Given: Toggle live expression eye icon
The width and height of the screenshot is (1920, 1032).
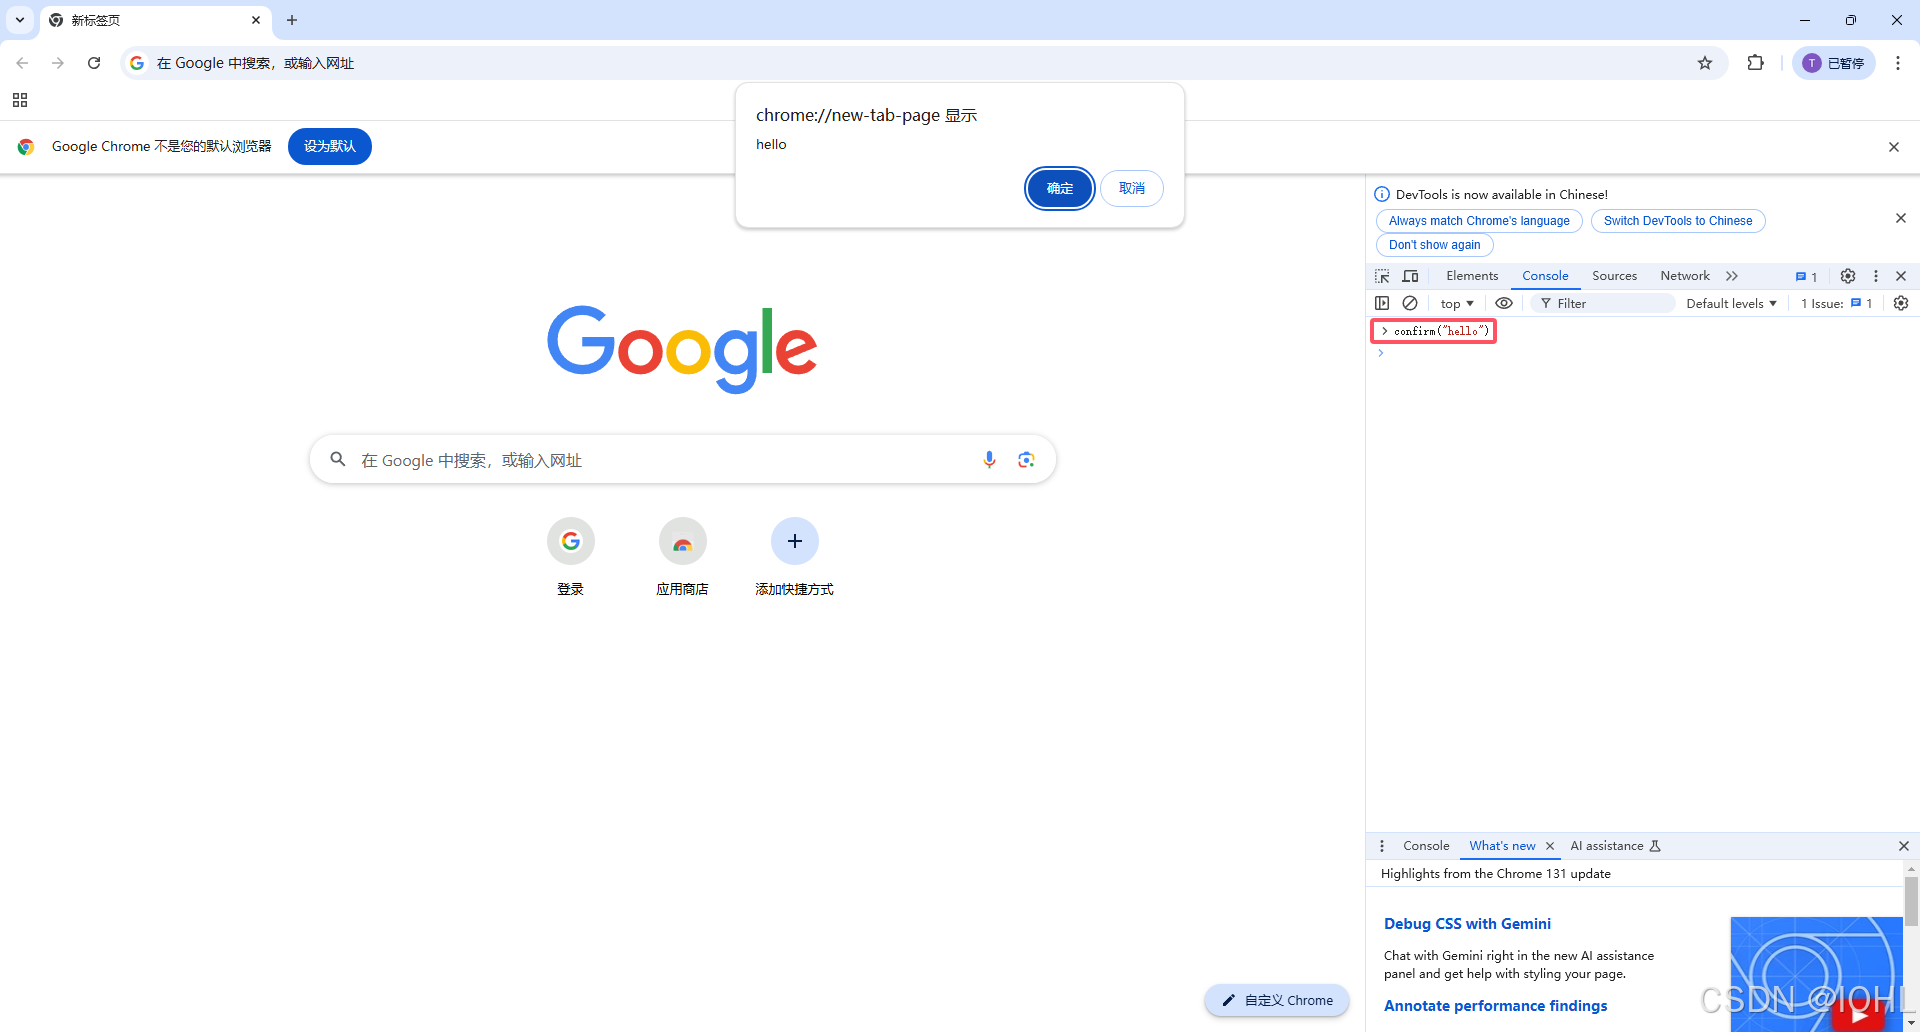Looking at the screenshot, I should (x=1504, y=303).
